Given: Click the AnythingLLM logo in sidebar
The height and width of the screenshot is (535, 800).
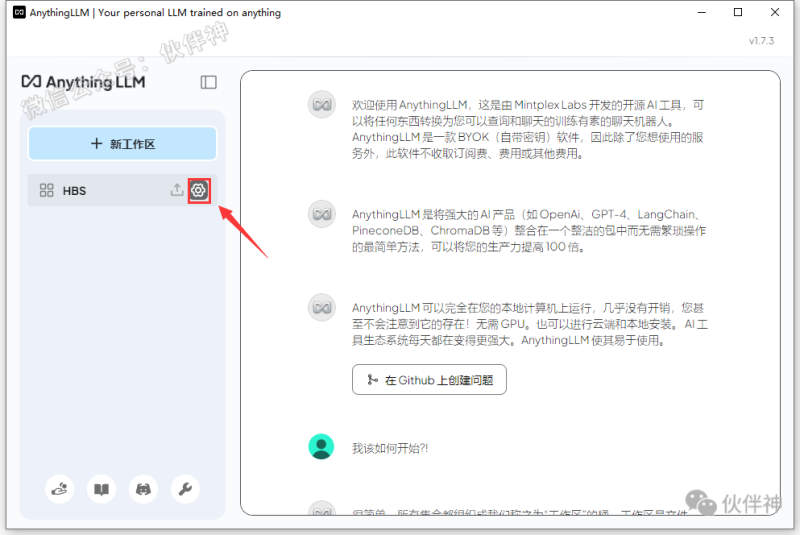Looking at the screenshot, I should click(x=84, y=82).
